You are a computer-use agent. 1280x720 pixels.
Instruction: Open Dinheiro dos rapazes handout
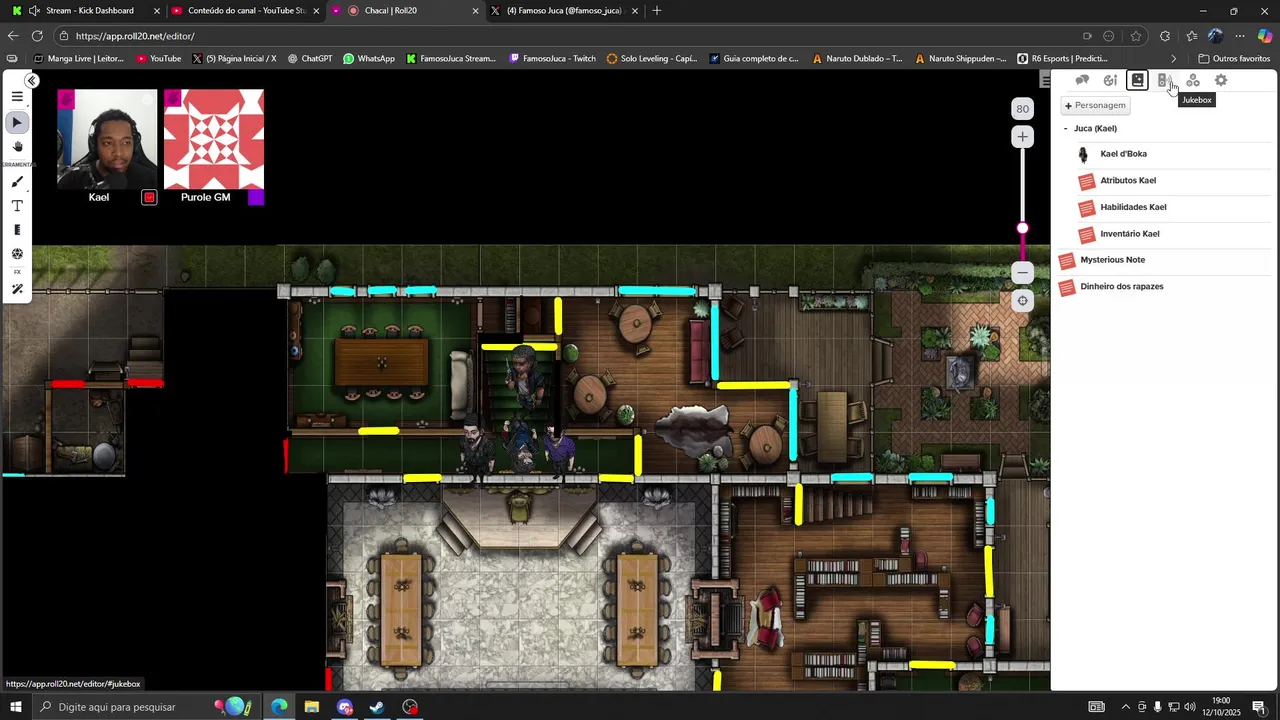pyautogui.click(x=1121, y=287)
